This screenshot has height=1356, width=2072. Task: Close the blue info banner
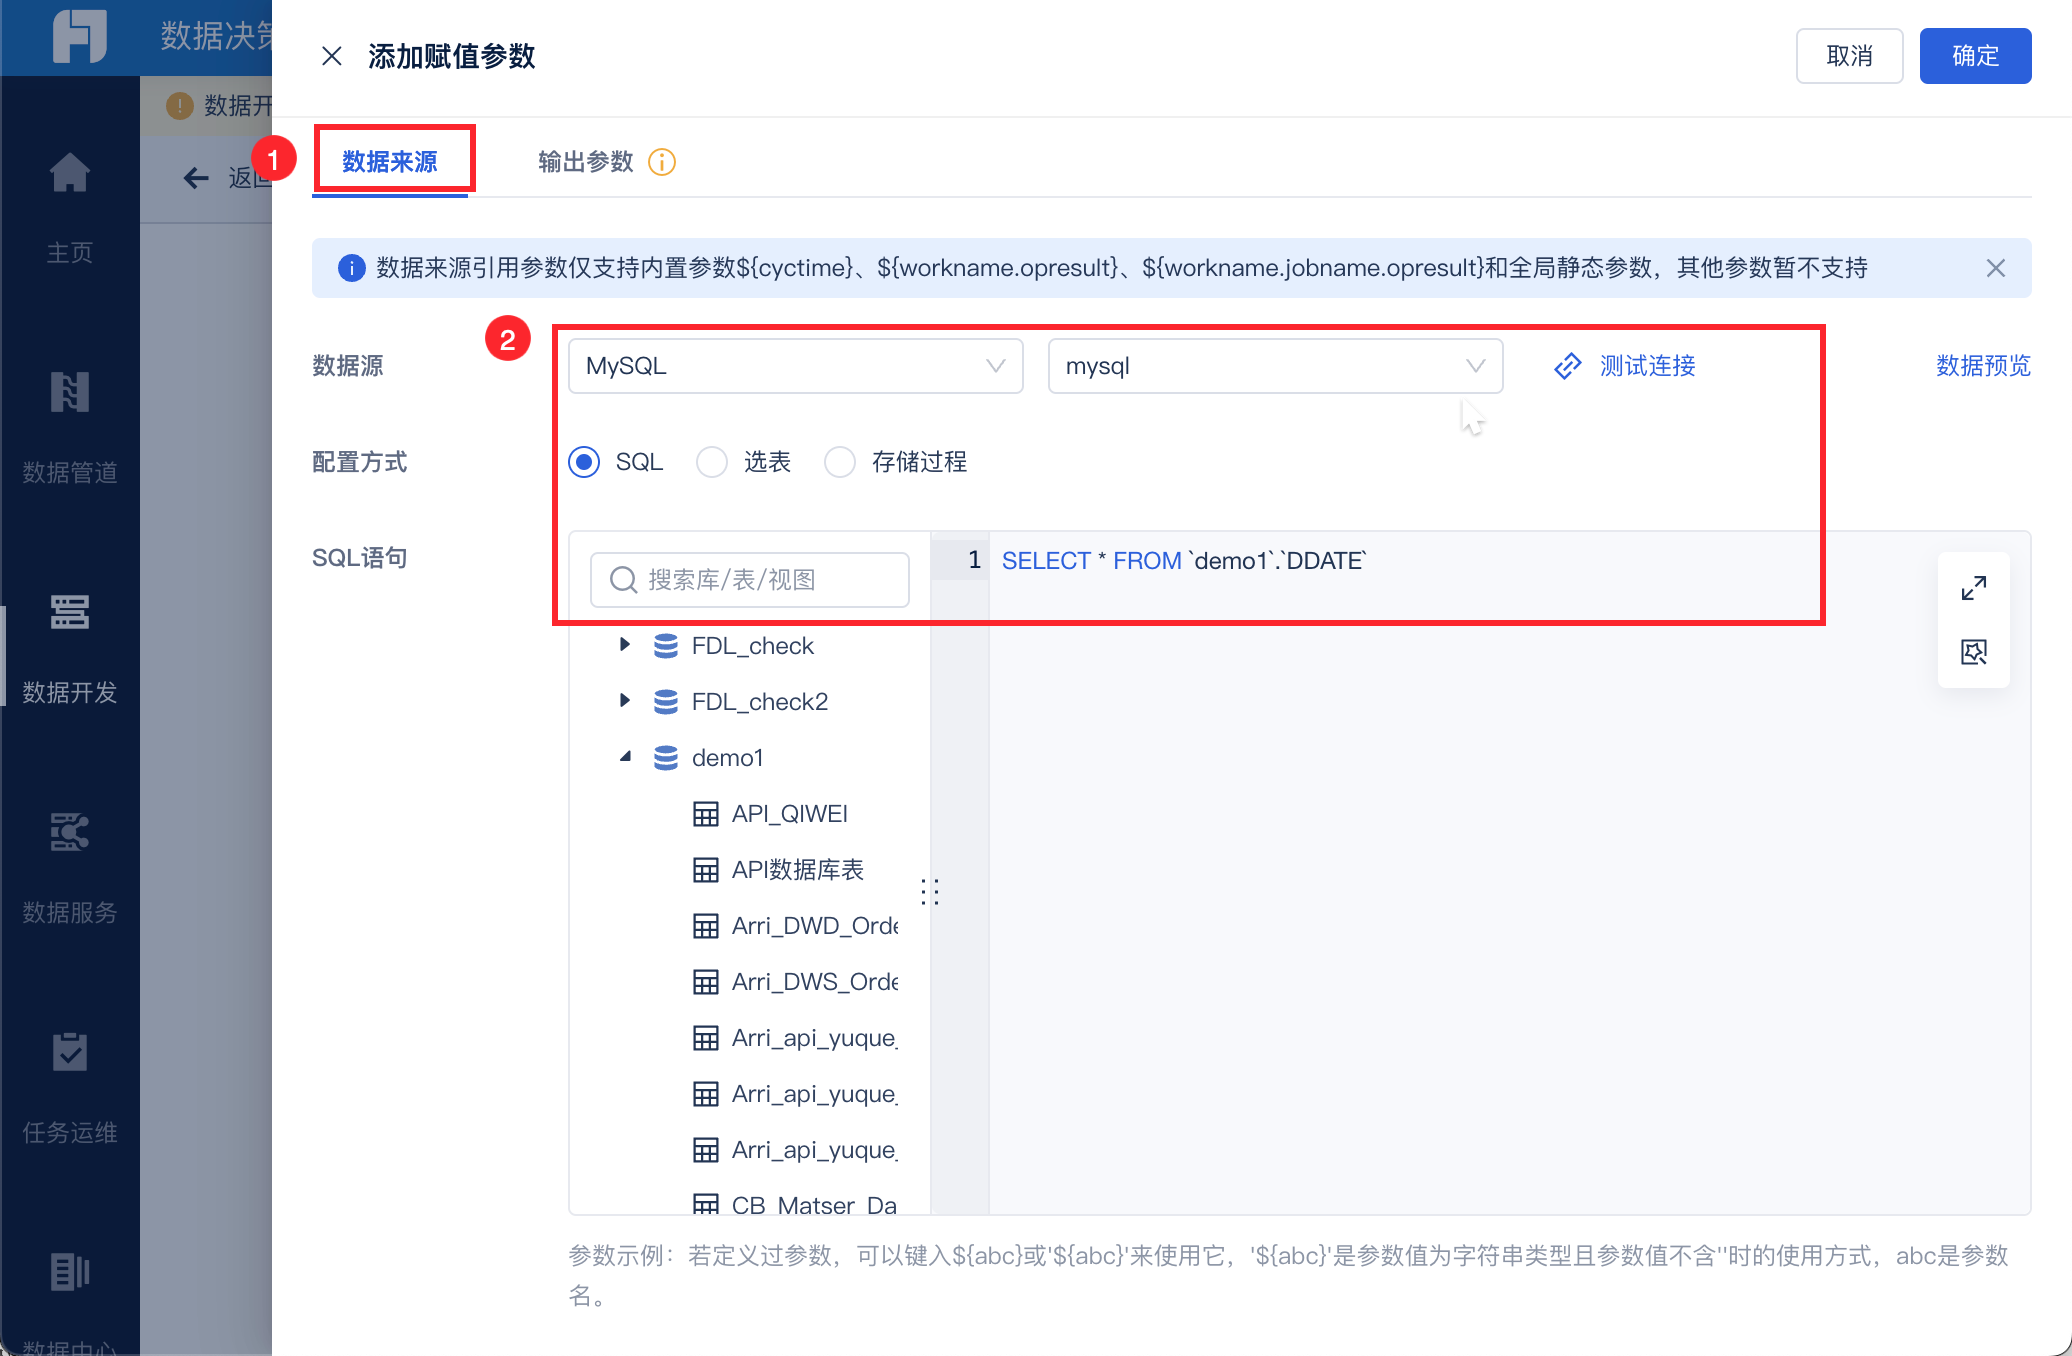(x=1995, y=268)
